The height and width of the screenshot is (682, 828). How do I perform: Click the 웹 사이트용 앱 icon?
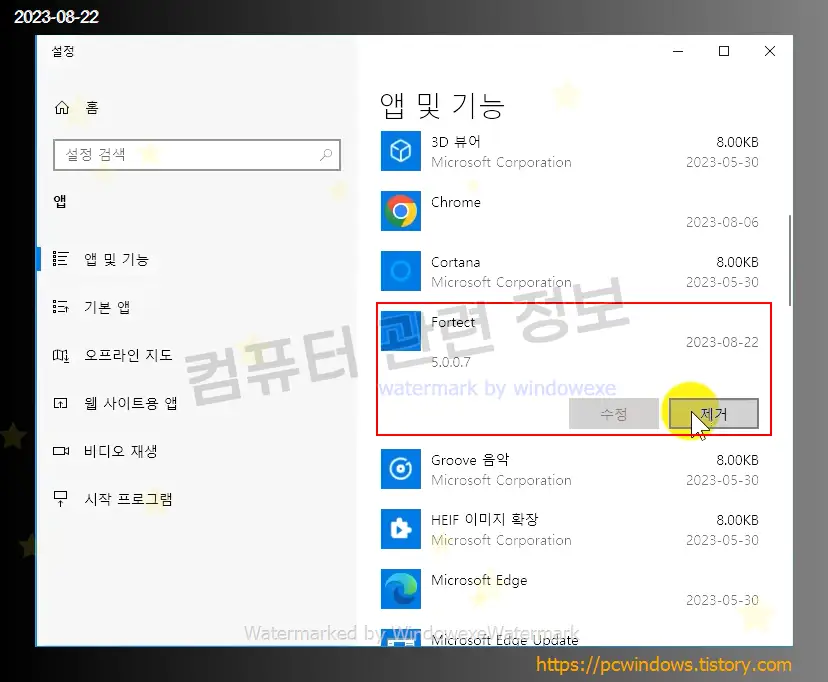tap(60, 403)
